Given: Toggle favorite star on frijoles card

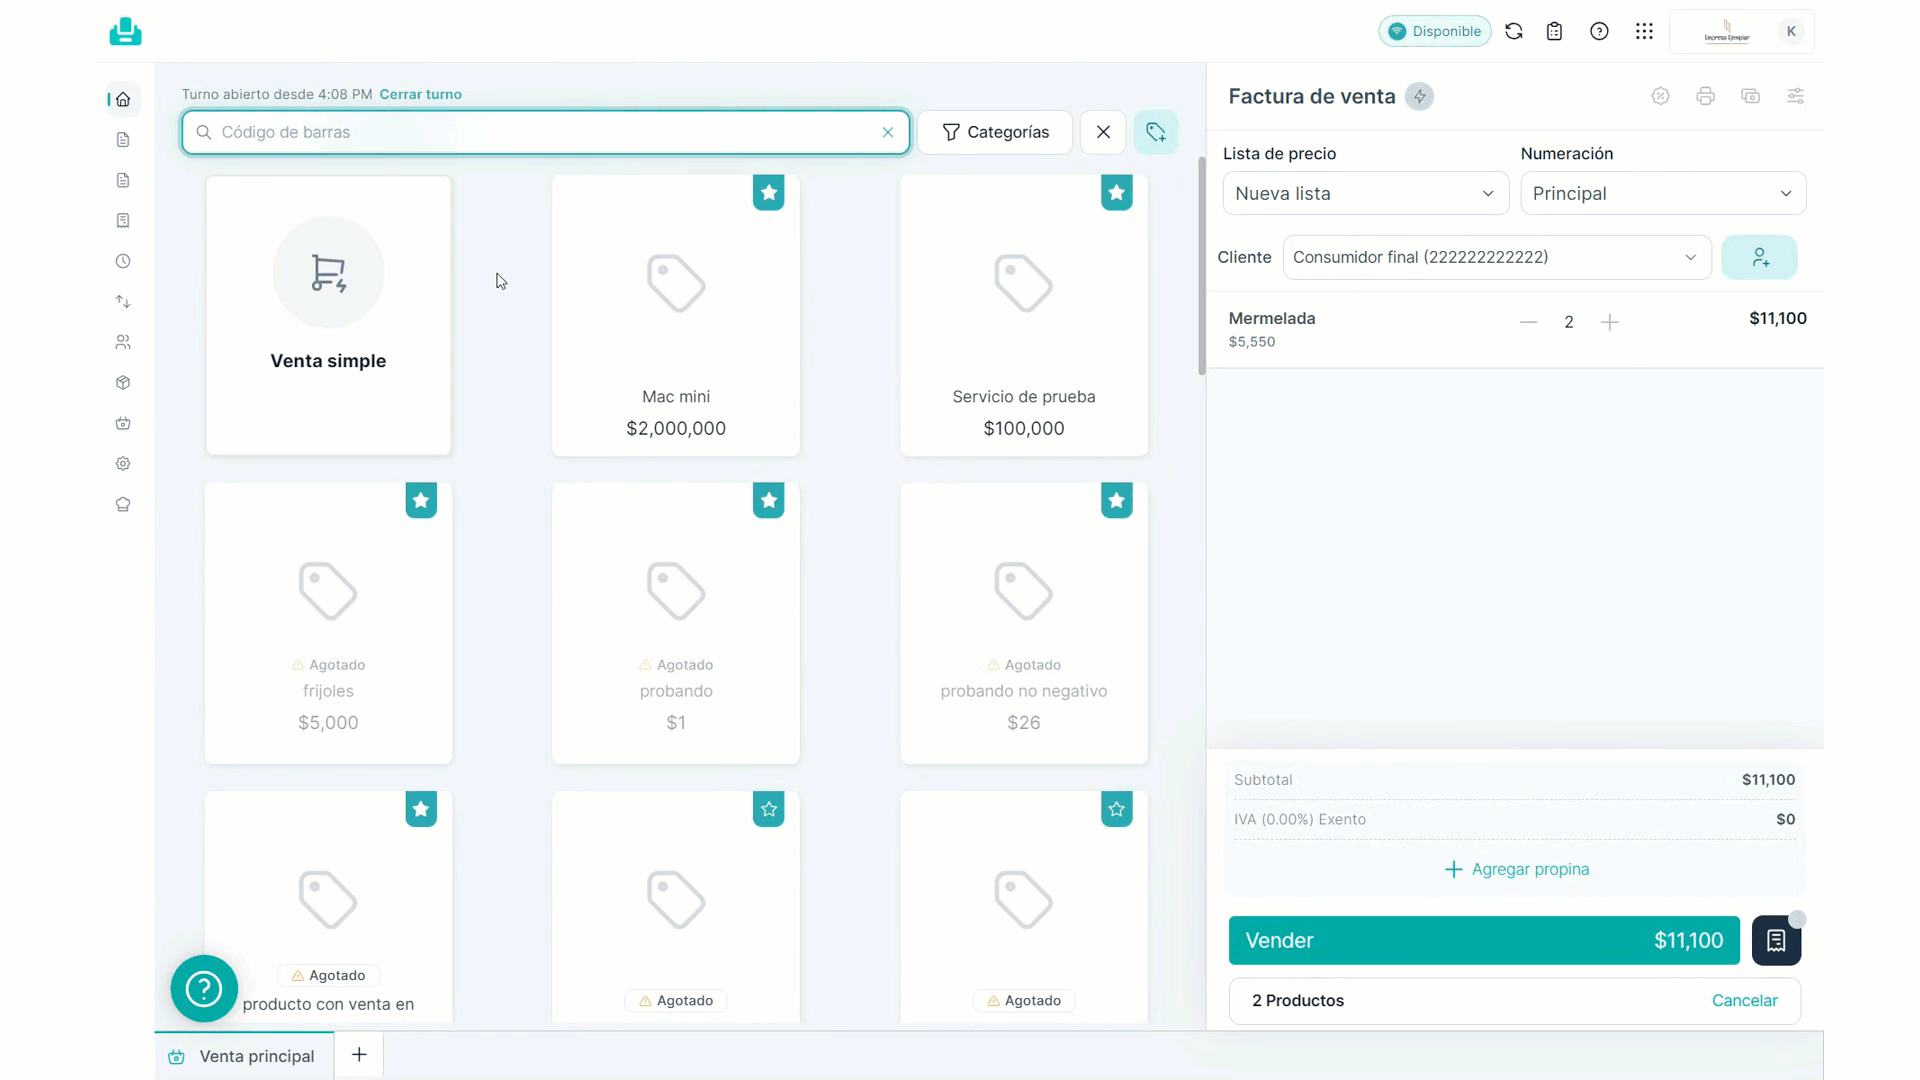Looking at the screenshot, I should point(421,500).
